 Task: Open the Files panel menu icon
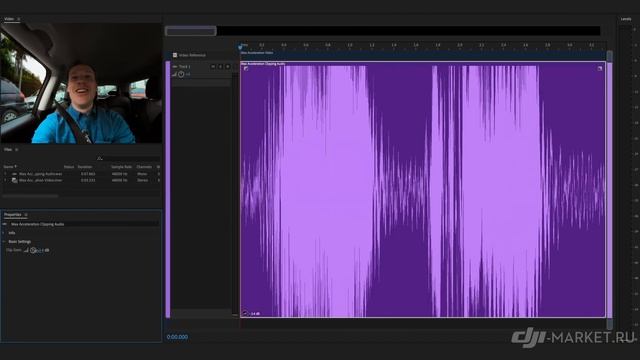(17, 150)
